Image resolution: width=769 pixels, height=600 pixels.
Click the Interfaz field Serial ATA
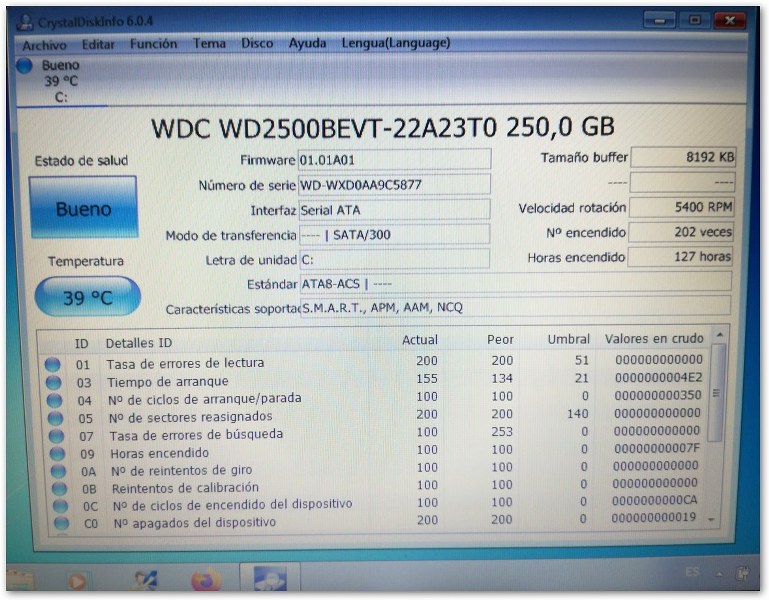394,210
